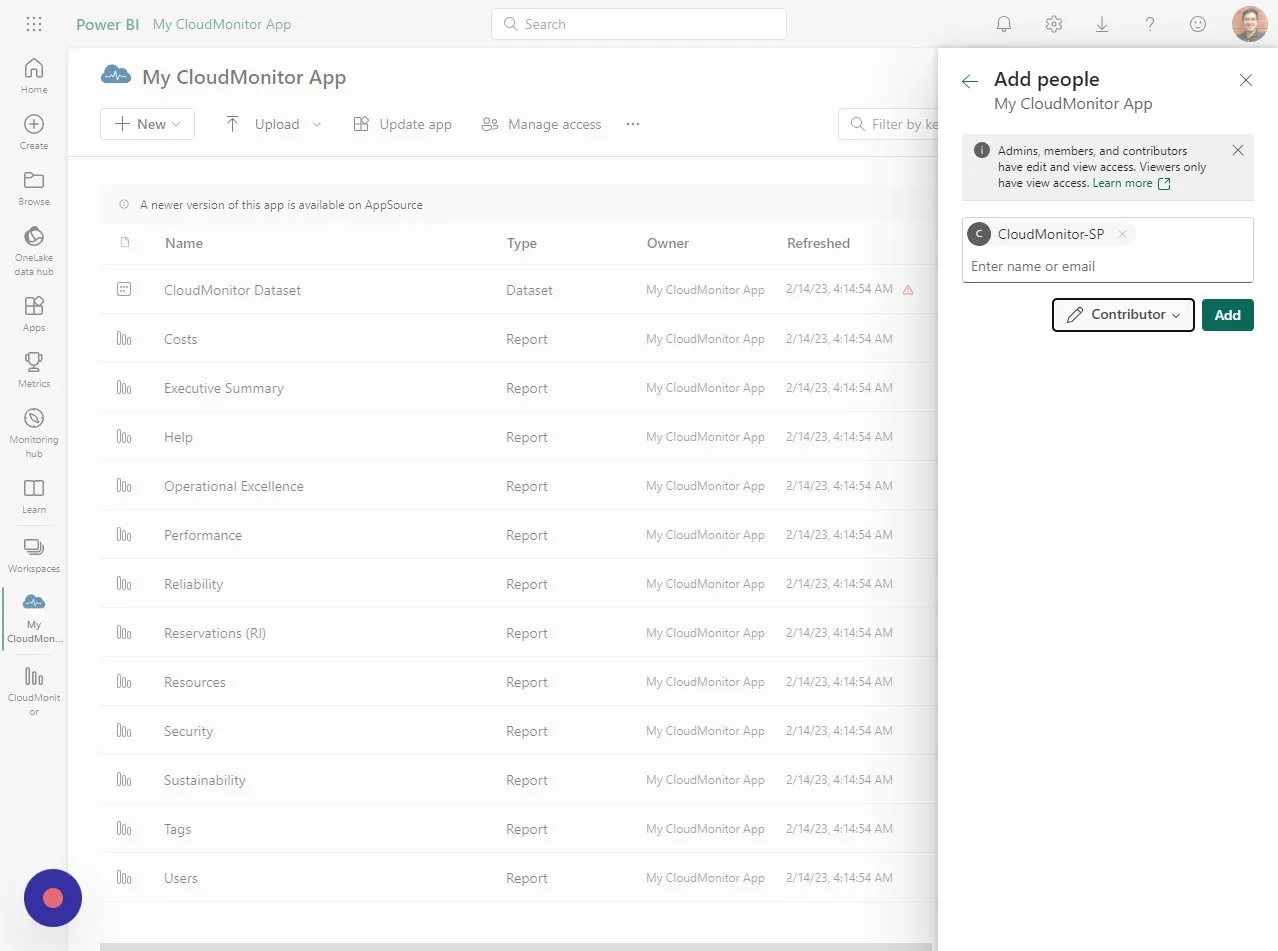Click the red record floating button

pyautogui.click(x=53, y=898)
